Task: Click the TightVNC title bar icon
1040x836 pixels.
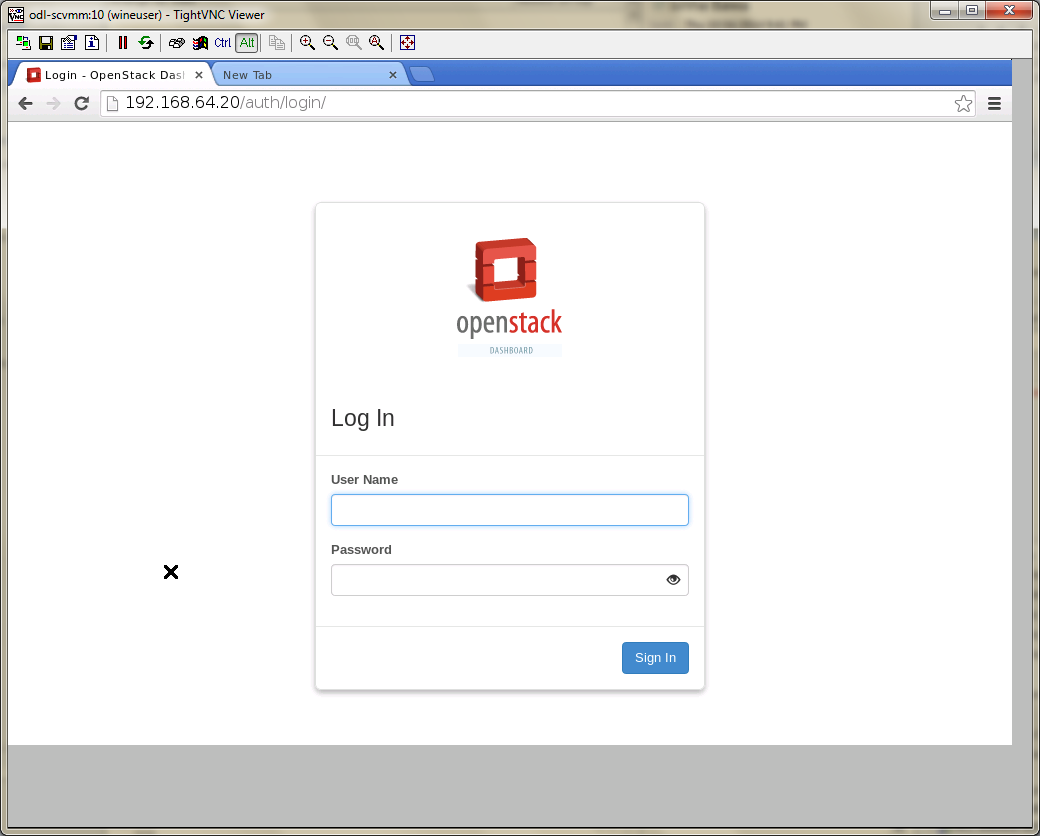Action: pyautogui.click(x=16, y=15)
